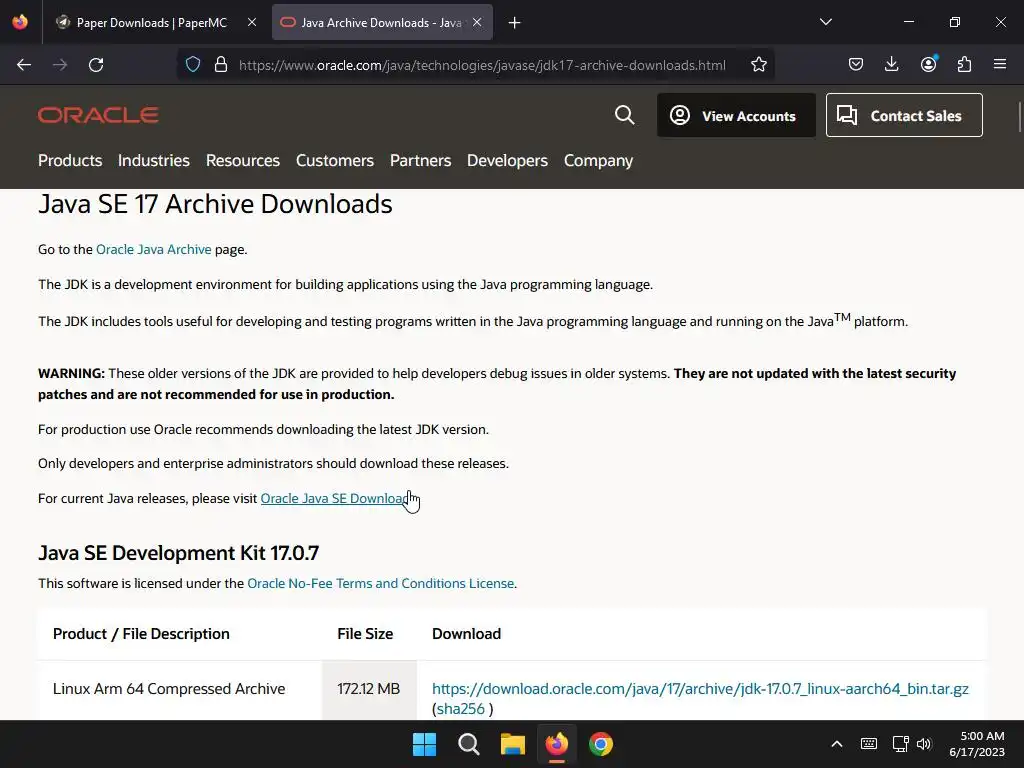This screenshot has height=768, width=1024.
Task: Open the Products menu
Action: tap(70, 161)
